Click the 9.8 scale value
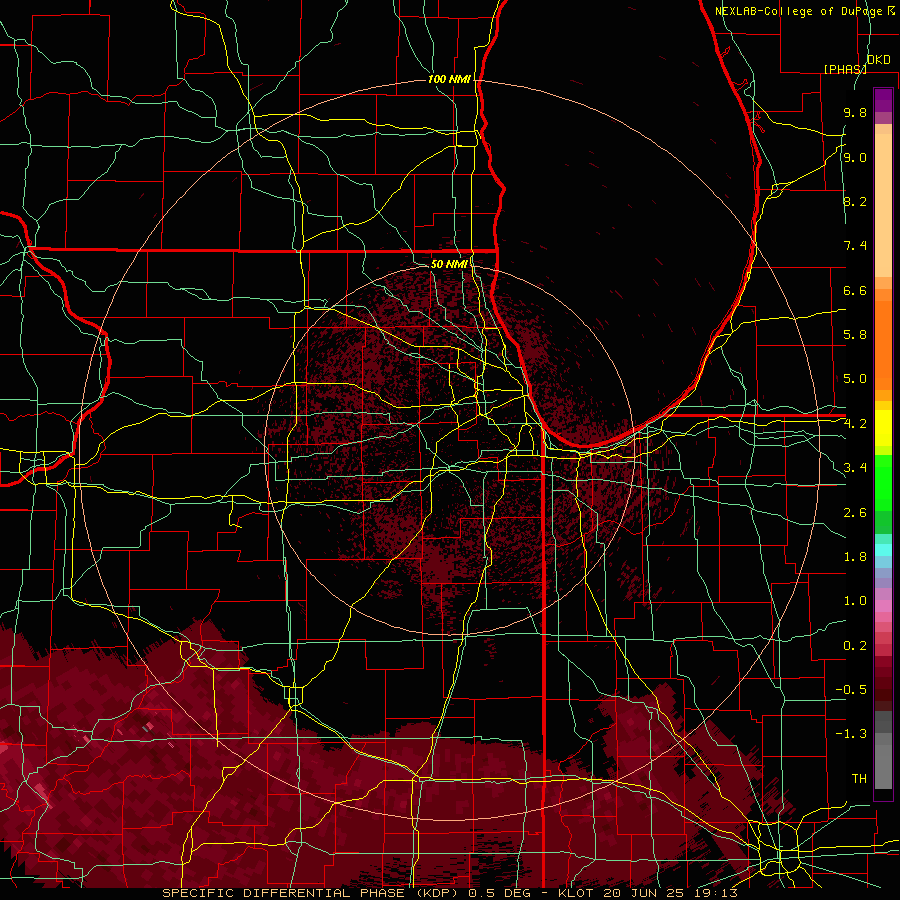 [x=855, y=112]
